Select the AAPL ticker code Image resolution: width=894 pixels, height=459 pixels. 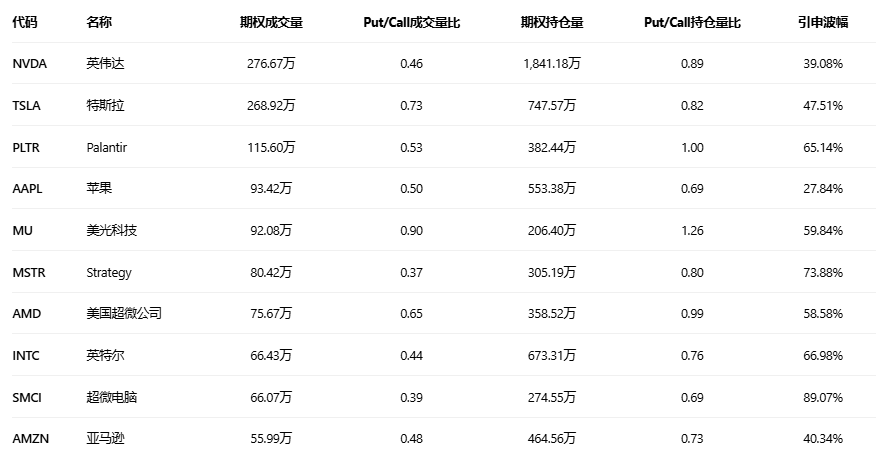pyautogui.click(x=27, y=189)
